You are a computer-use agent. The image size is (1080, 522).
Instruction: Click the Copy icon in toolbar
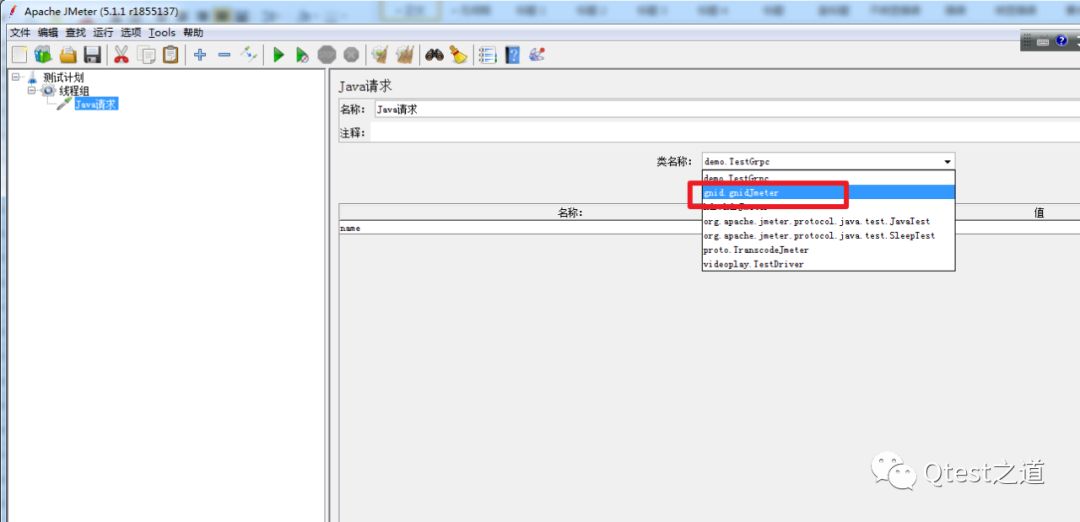click(146, 54)
